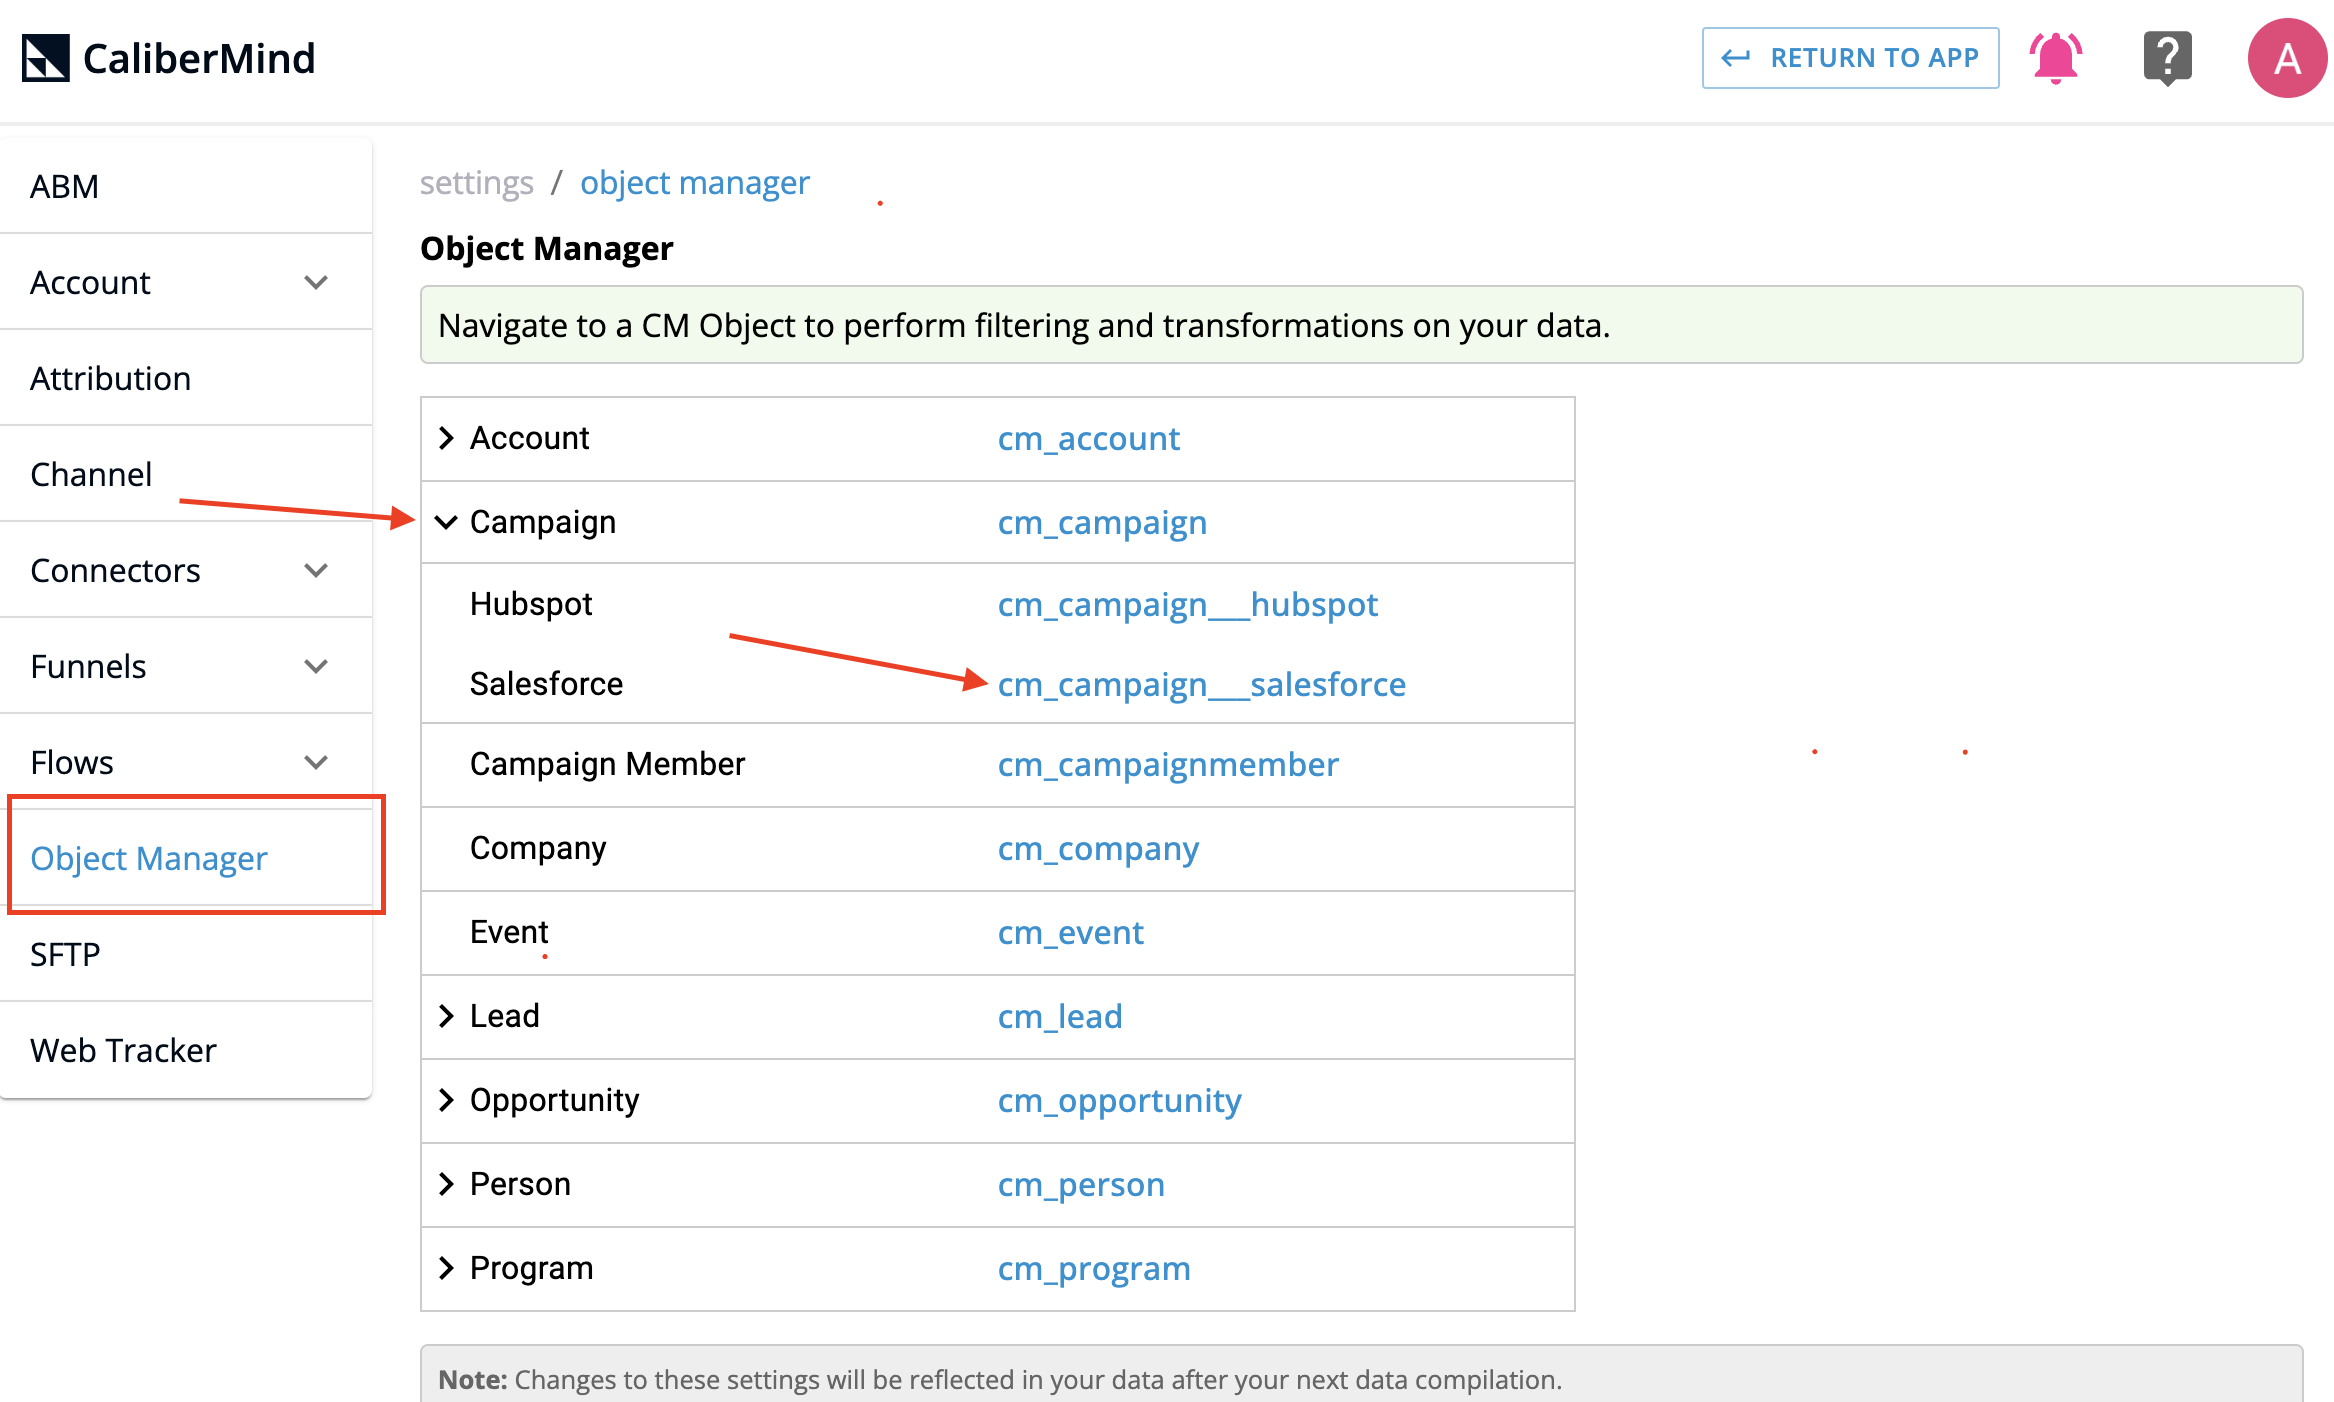Open the pink notification bell

pos(2055,58)
